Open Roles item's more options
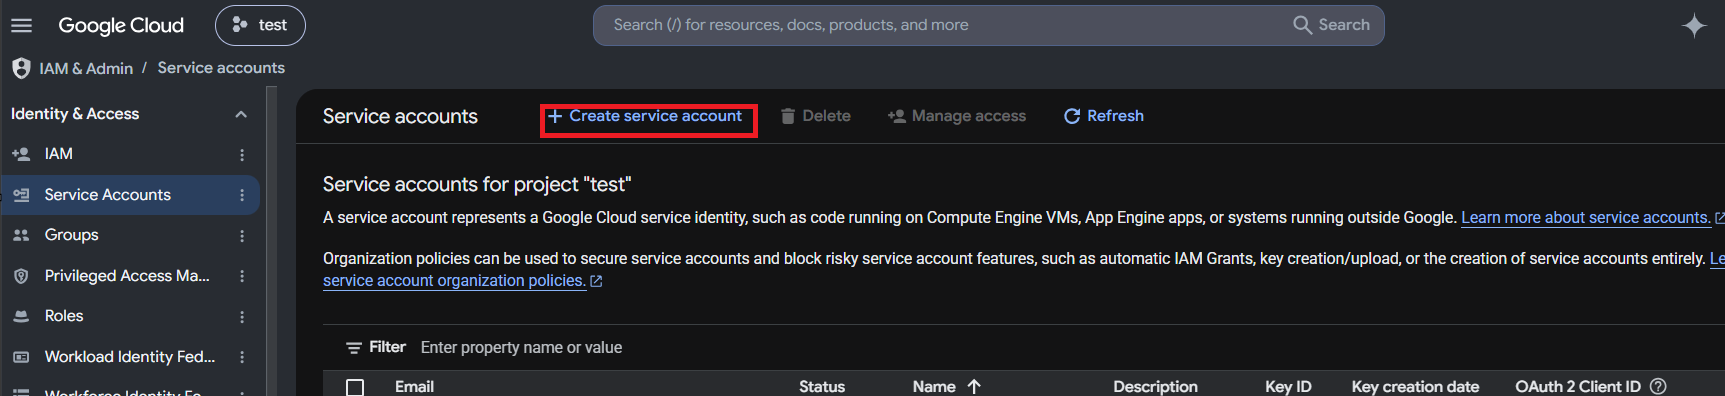 click(242, 317)
